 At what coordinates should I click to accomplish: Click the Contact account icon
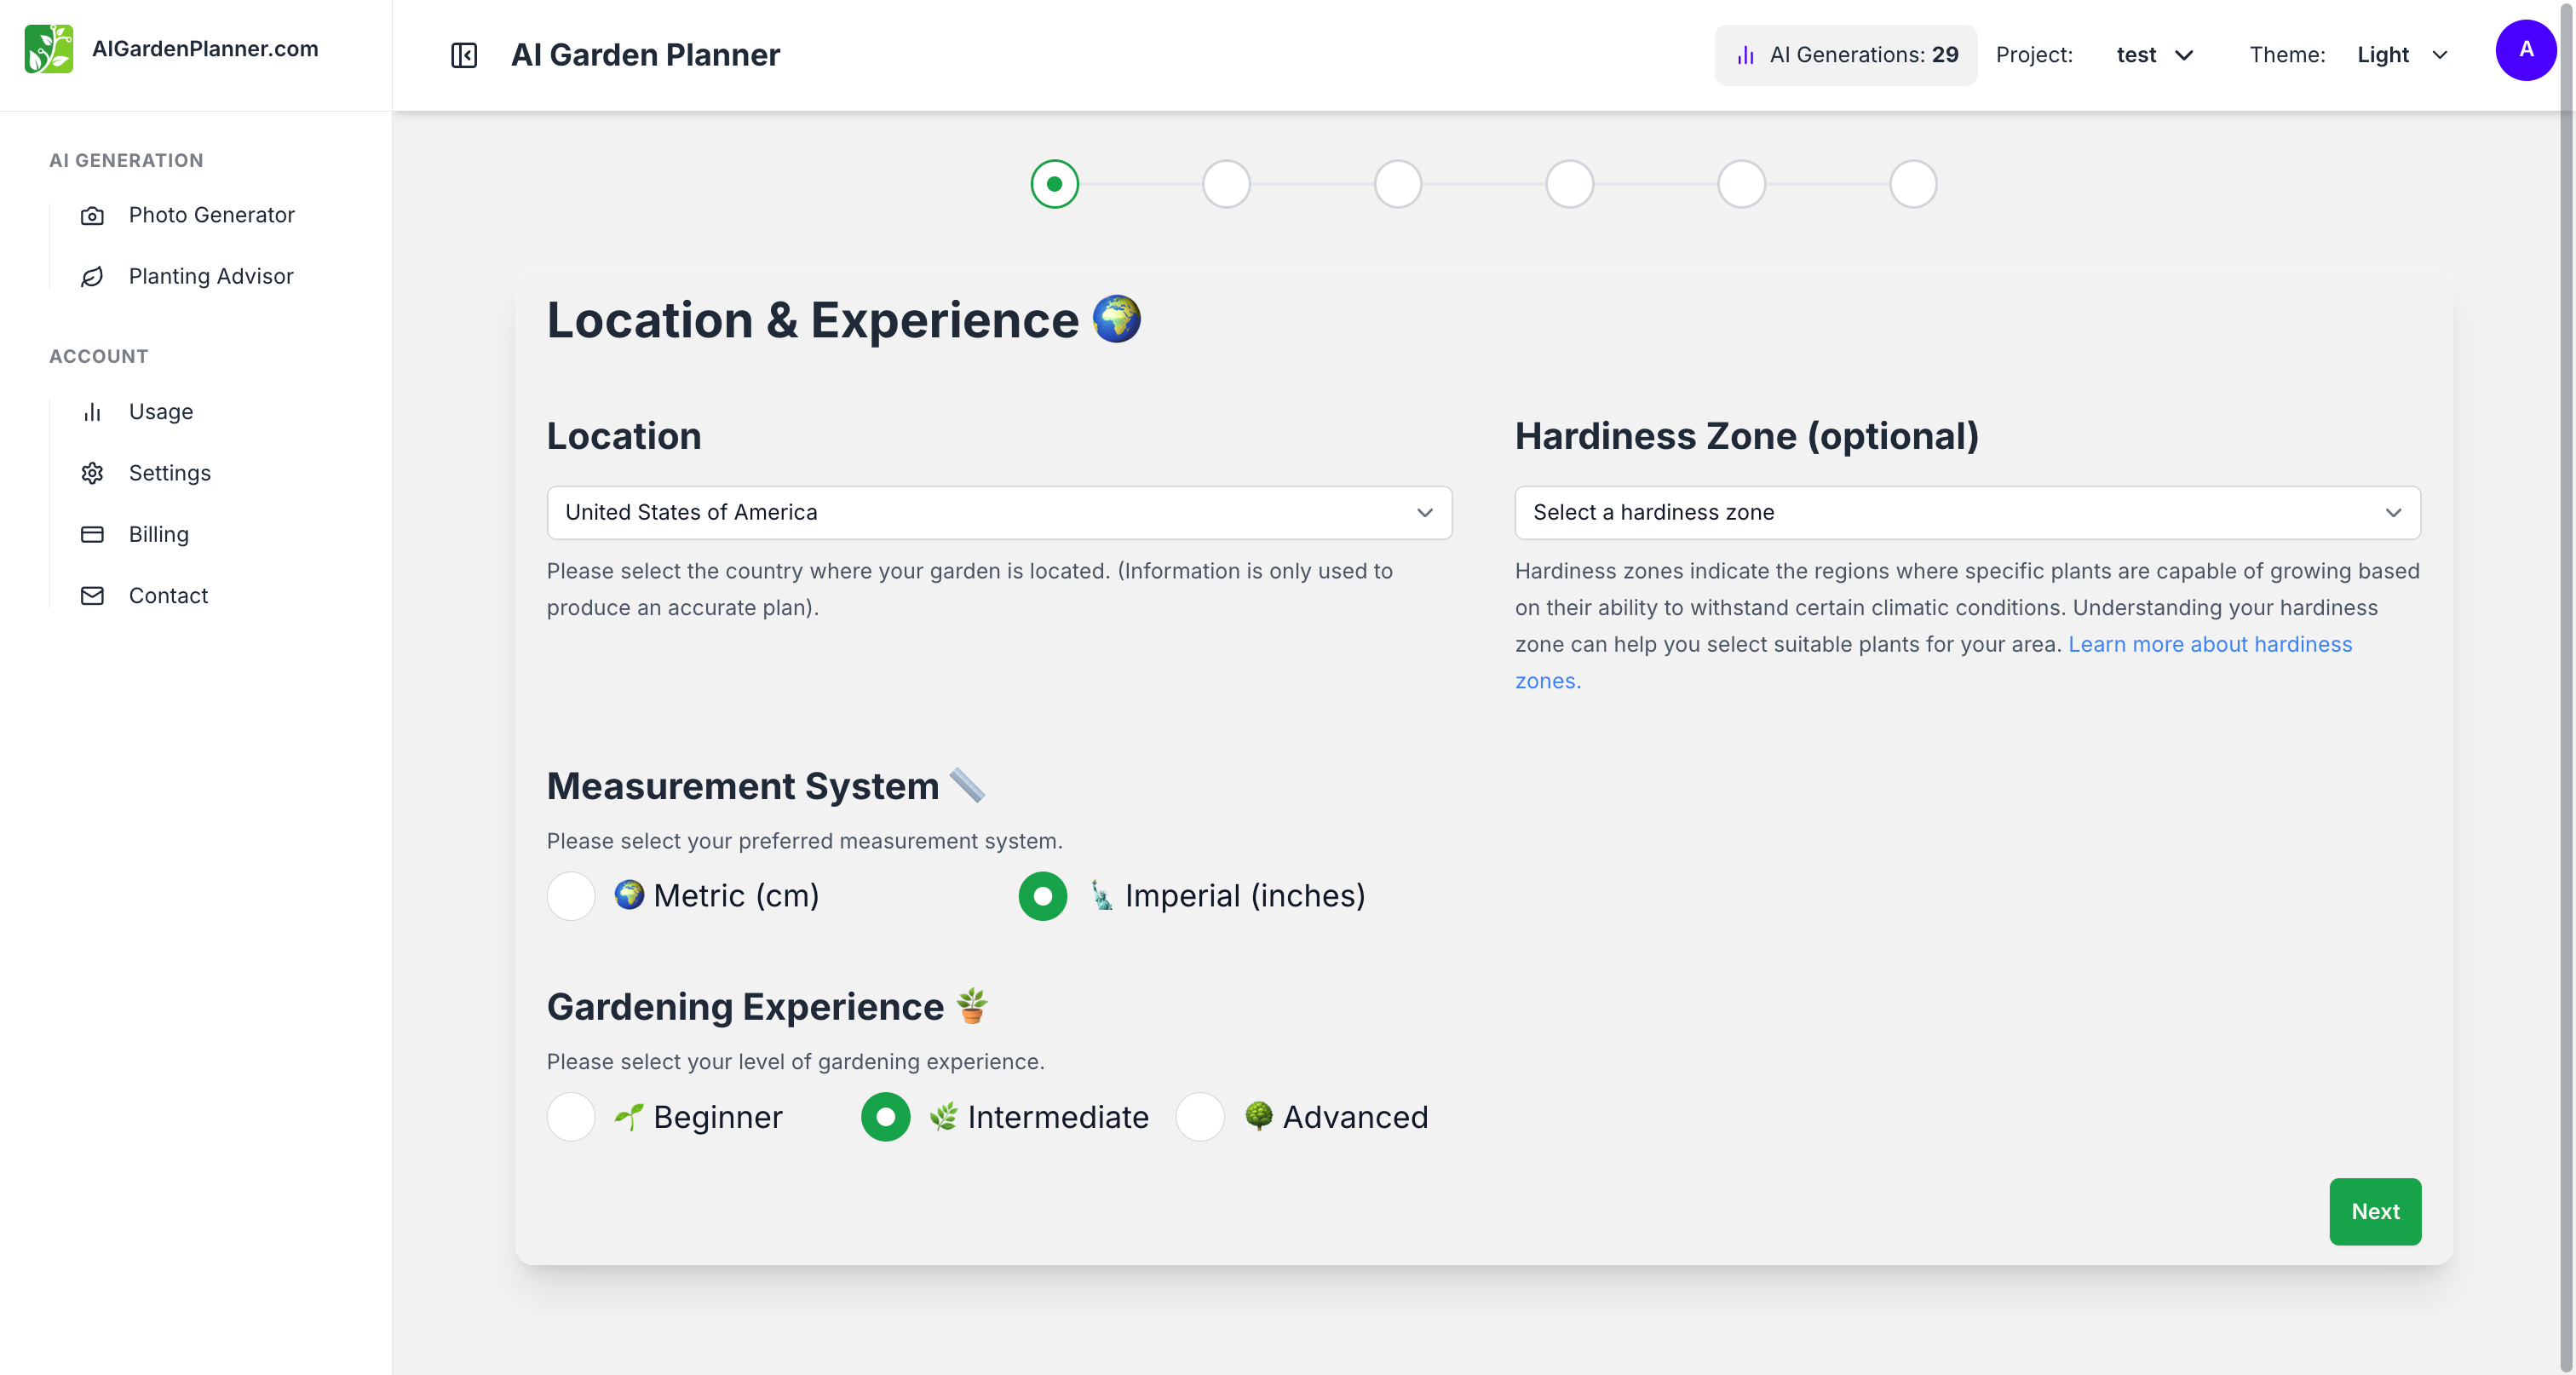point(92,595)
